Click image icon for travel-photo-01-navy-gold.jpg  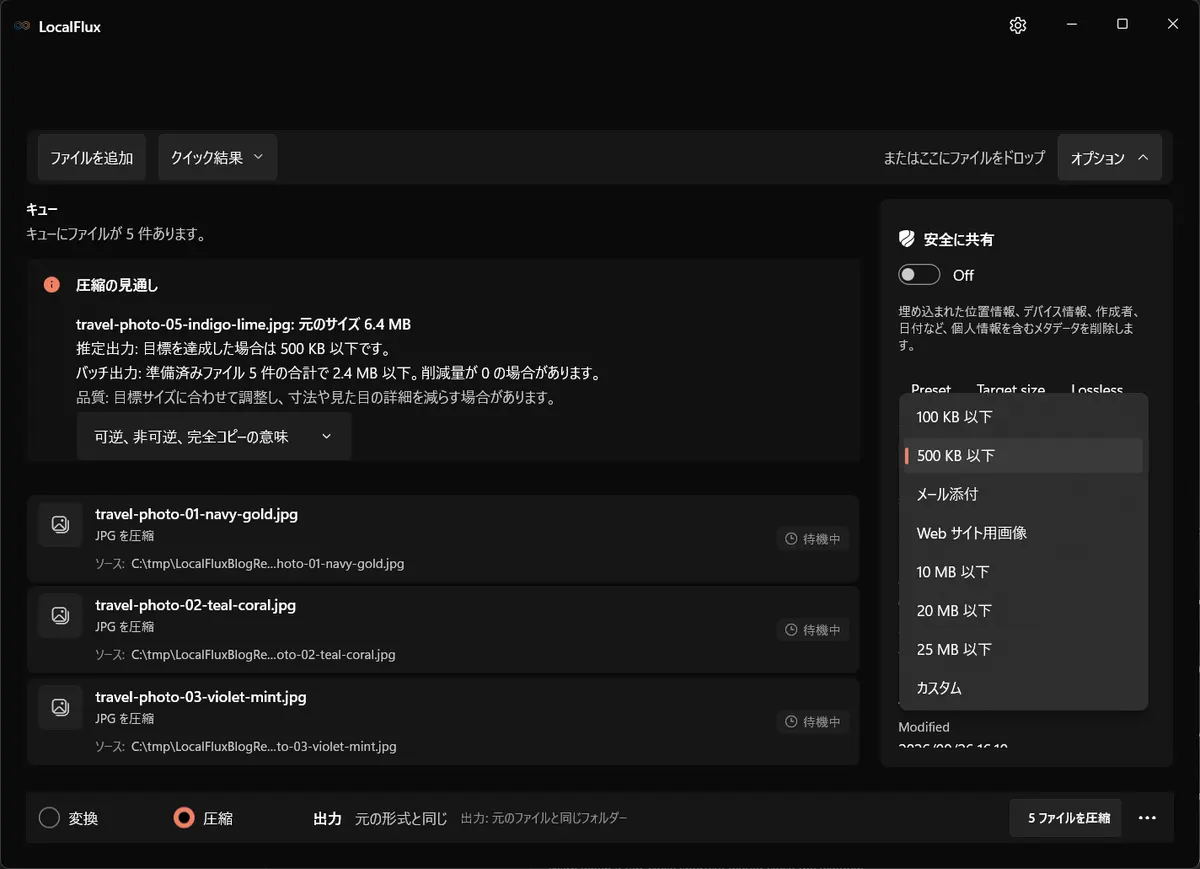pos(60,524)
